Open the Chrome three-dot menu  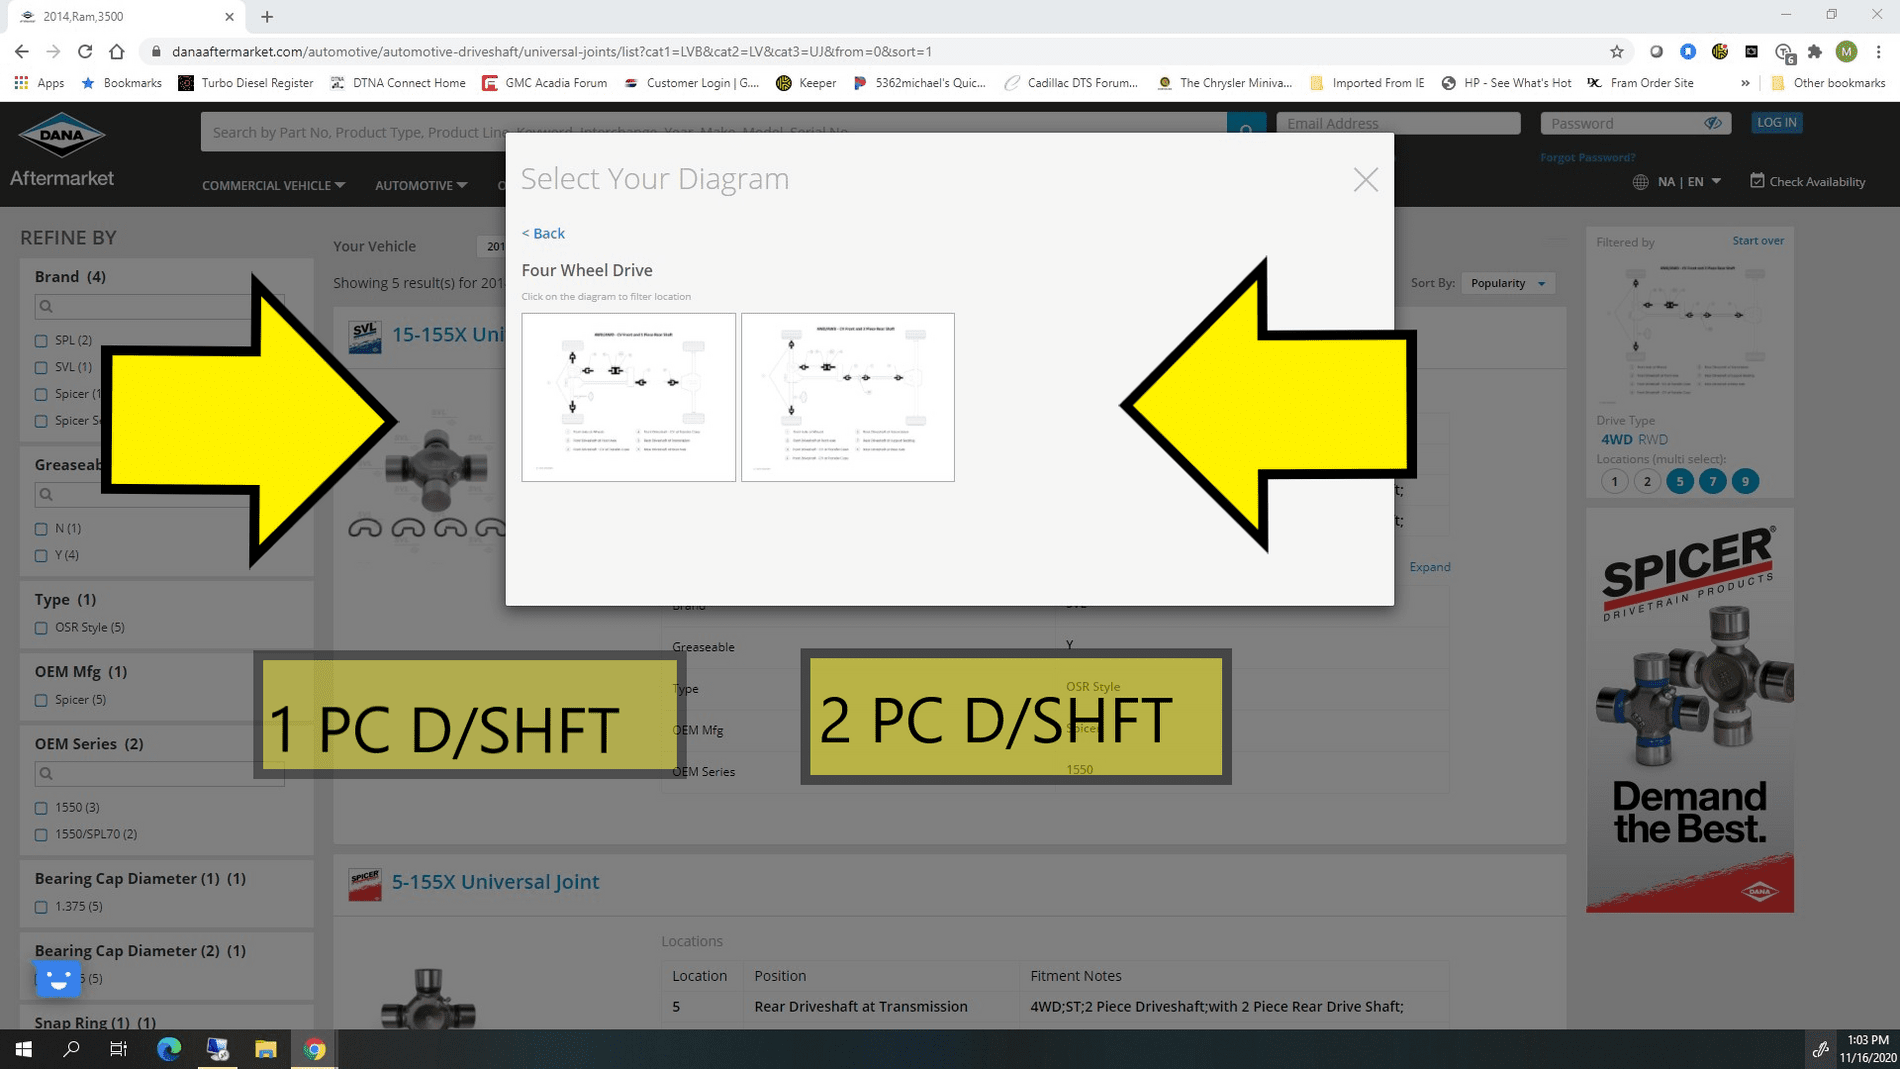(1879, 51)
